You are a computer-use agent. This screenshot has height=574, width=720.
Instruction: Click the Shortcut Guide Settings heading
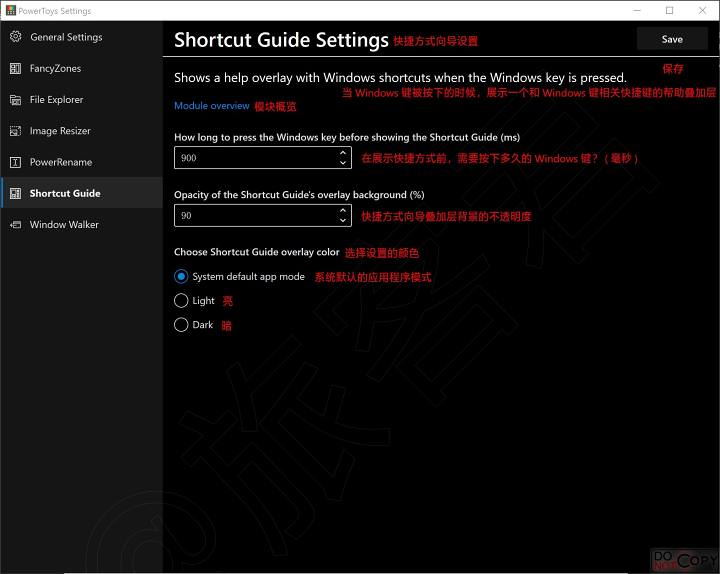(281, 40)
